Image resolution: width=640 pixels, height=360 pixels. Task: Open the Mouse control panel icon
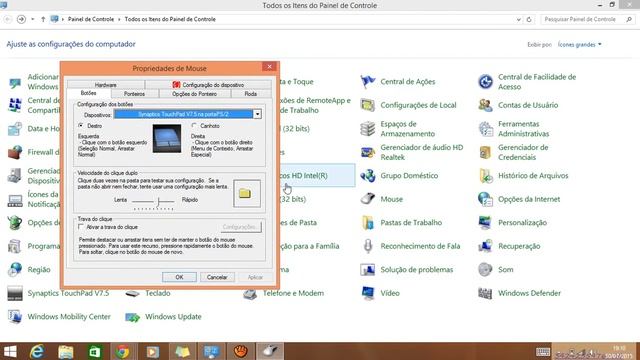click(368, 199)
